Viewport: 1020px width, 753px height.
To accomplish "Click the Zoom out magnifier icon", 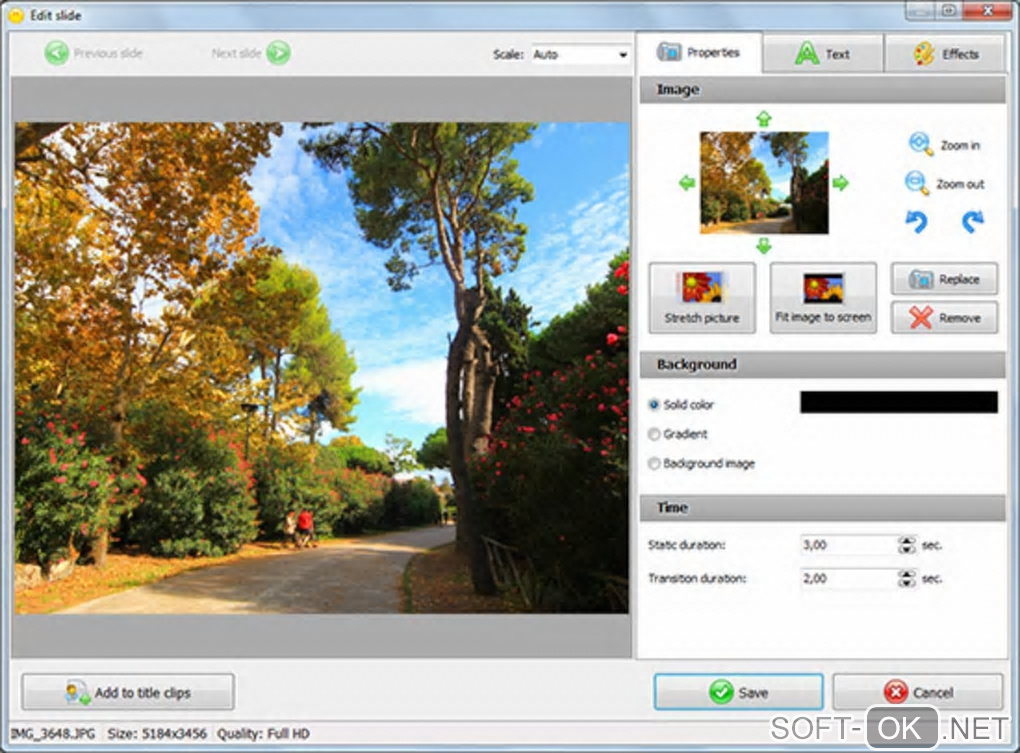I will [917, 183].
